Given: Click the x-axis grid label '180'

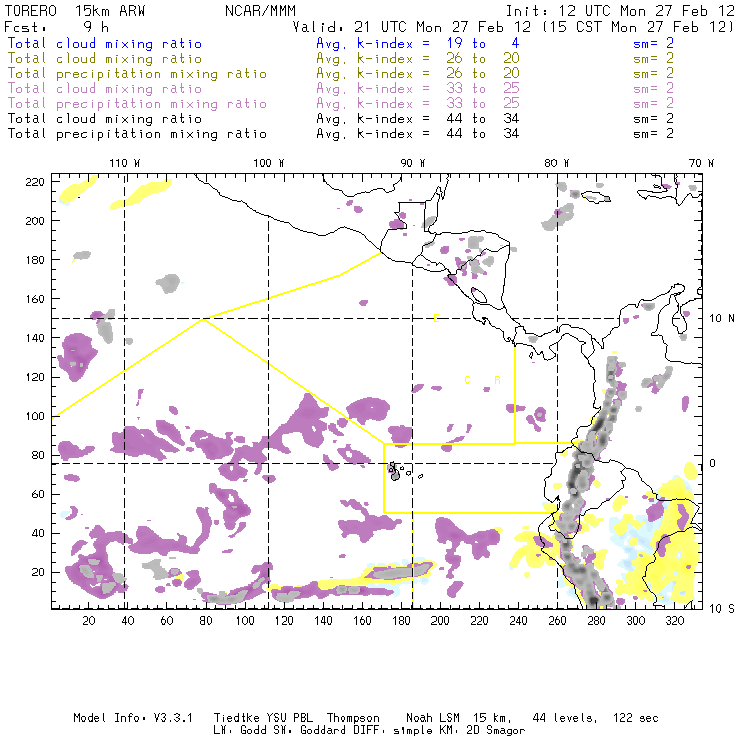Looking at the screenshot, I should (401, 621).
